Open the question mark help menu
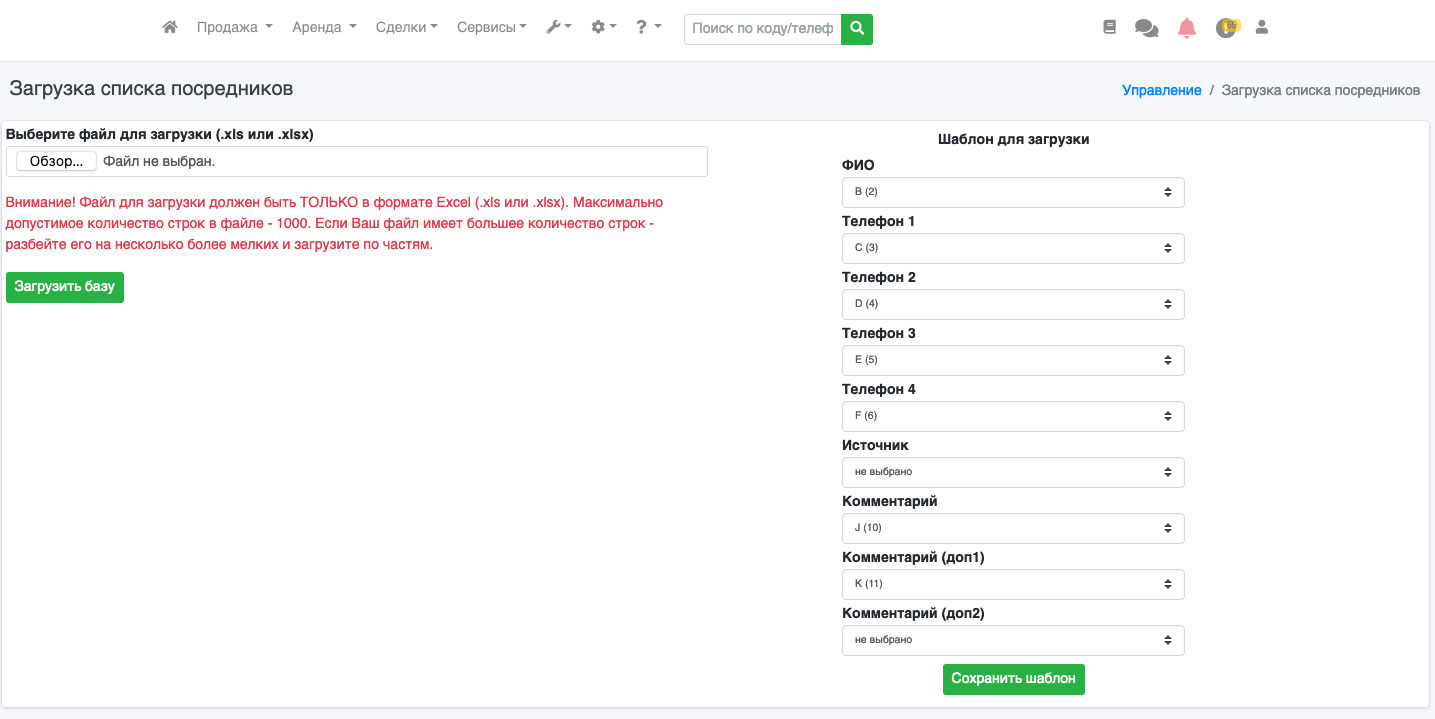This screenshot has width=1435, height=719. [648, 28]
